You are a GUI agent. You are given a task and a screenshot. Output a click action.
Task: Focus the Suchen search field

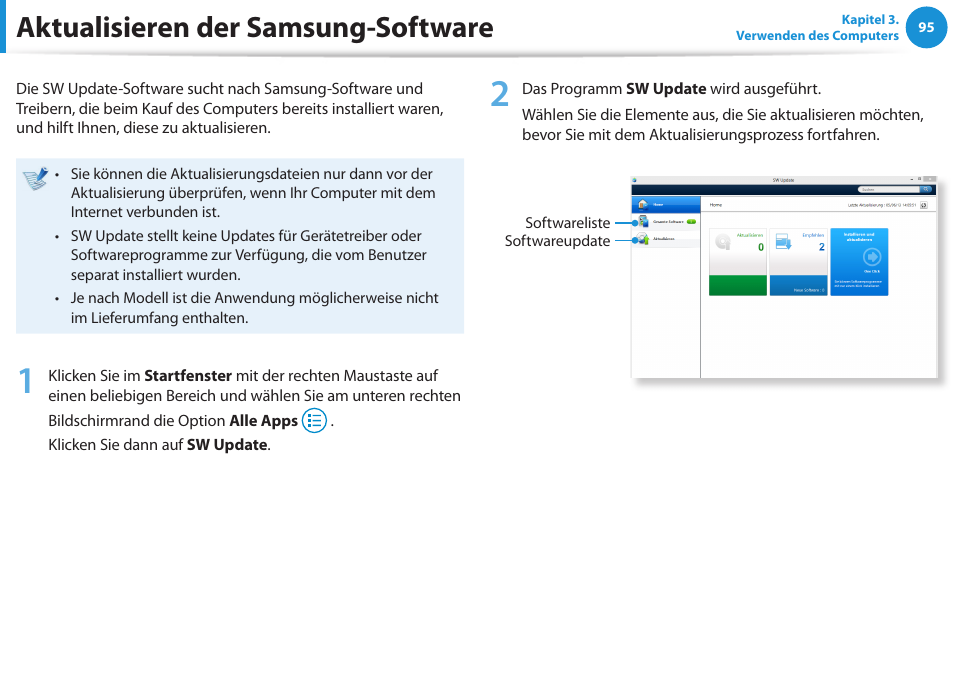pos(889,189)
